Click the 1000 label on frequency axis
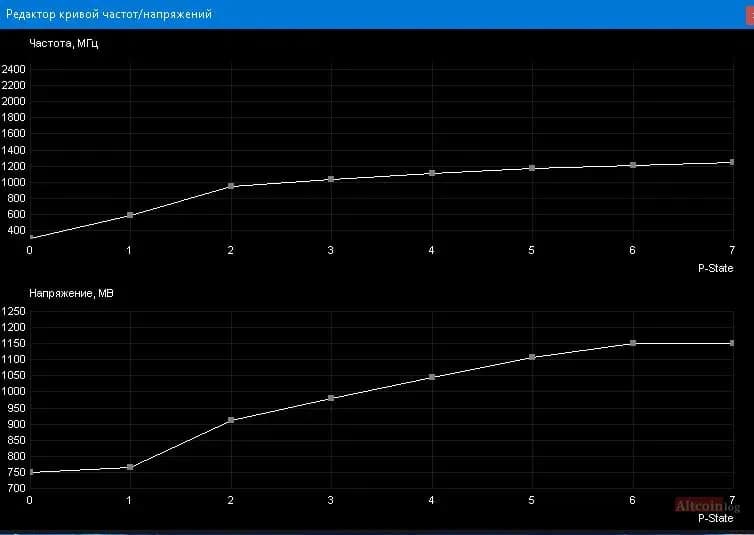Image resolution: width=754 pixels, height=535 pixels. click(13, 182)
